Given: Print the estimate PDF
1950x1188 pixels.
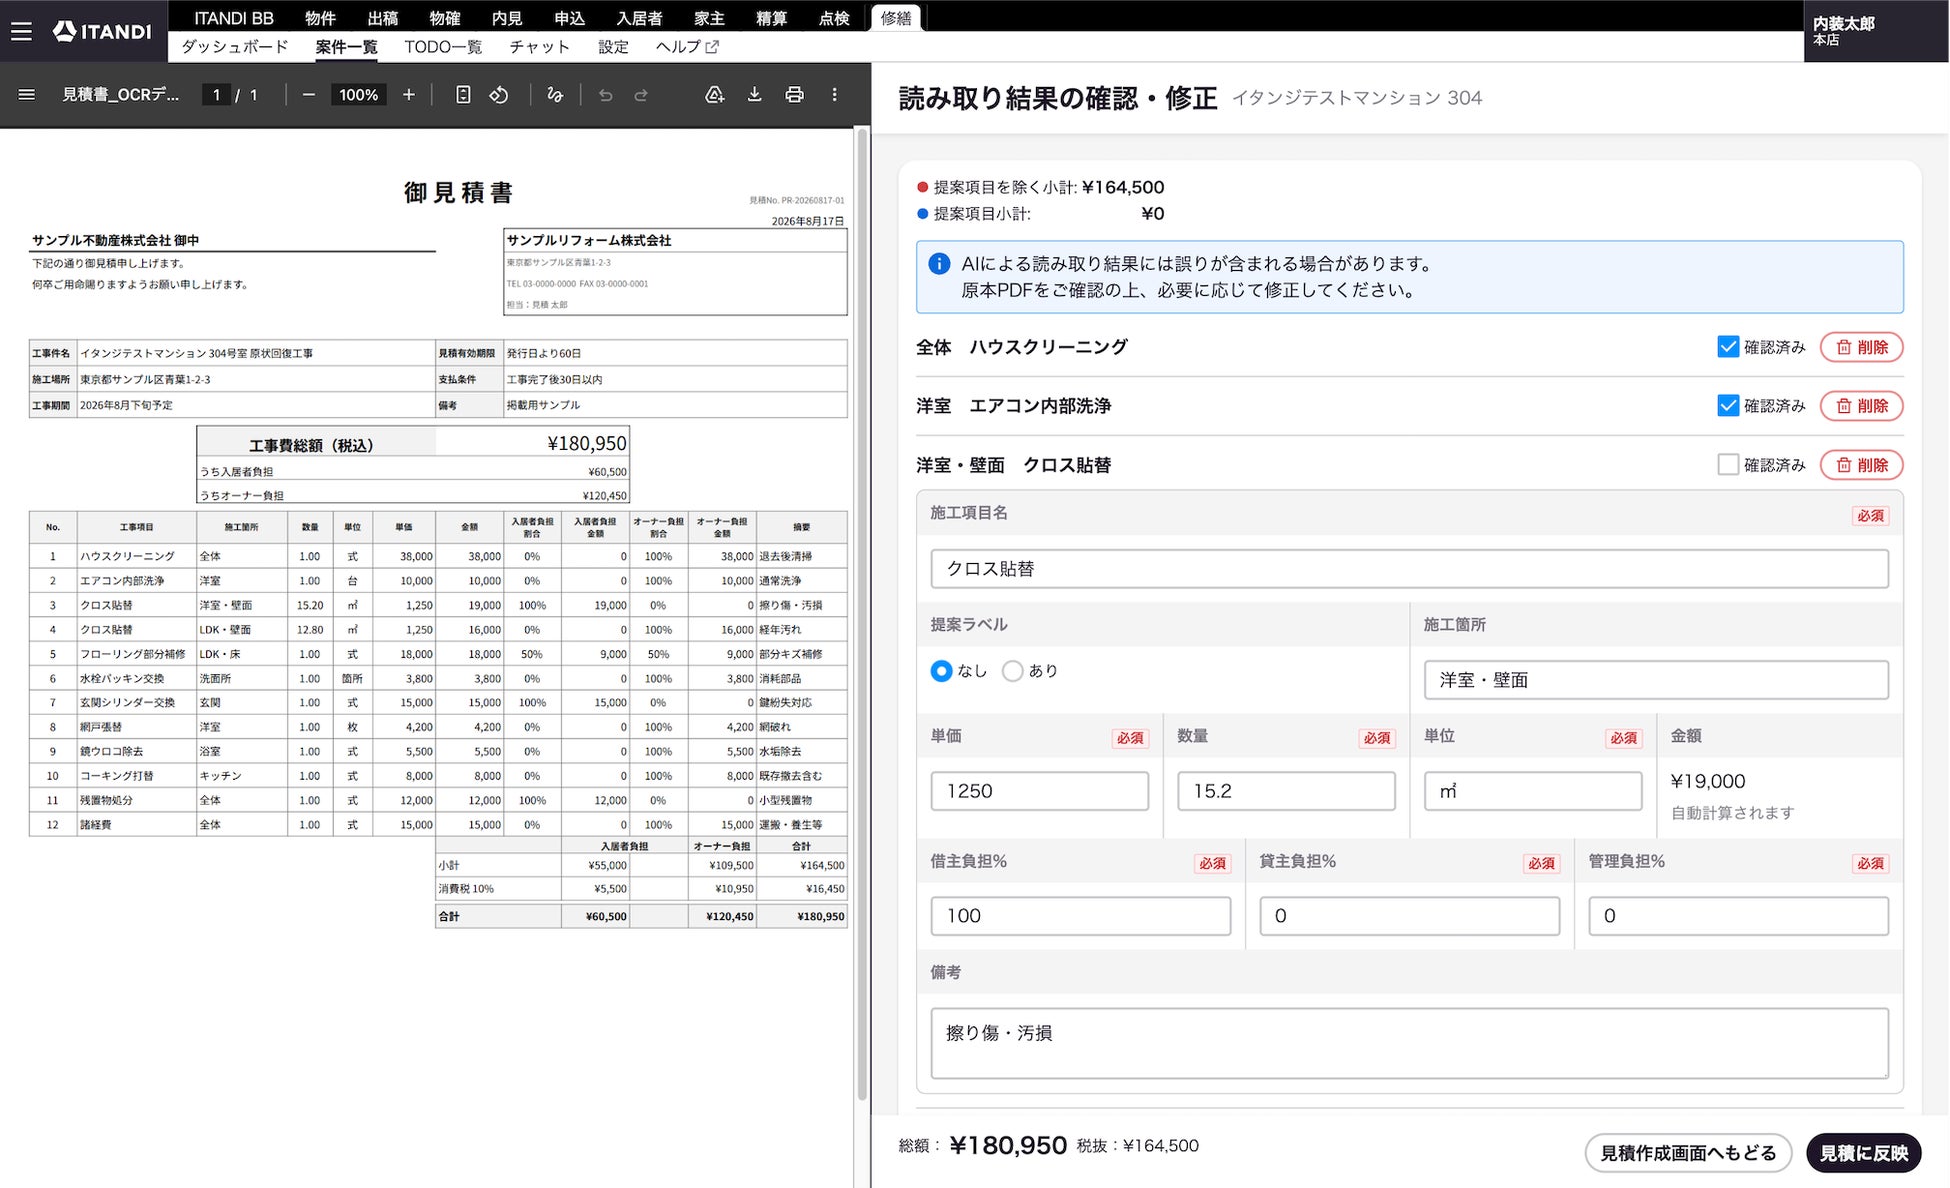Looking at the screenshot, I should pos(794,95).
